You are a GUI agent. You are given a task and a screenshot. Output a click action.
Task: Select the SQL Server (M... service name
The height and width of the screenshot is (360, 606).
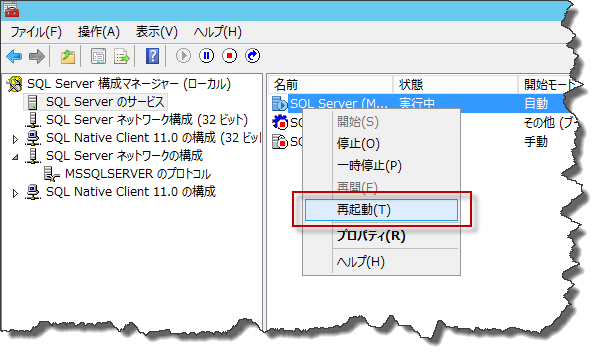339,103
